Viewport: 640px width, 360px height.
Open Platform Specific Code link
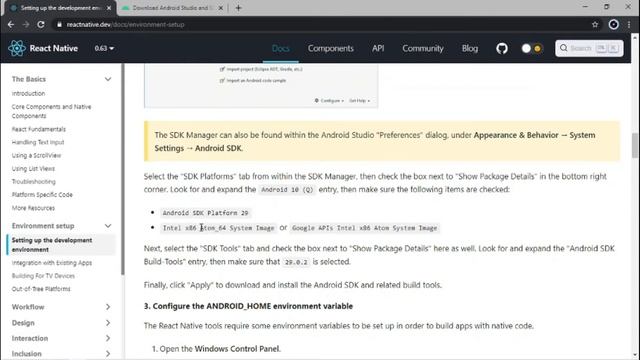pos(42,195)
